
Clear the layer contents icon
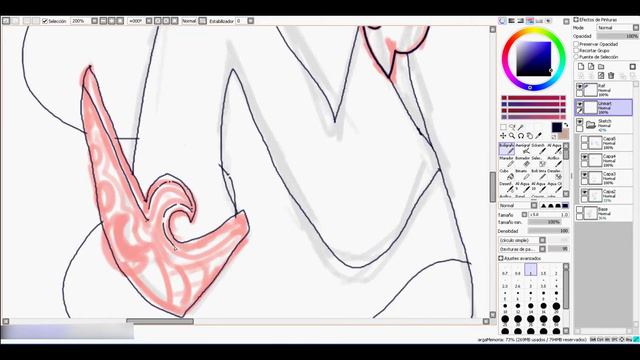click(x=601, y=76)
